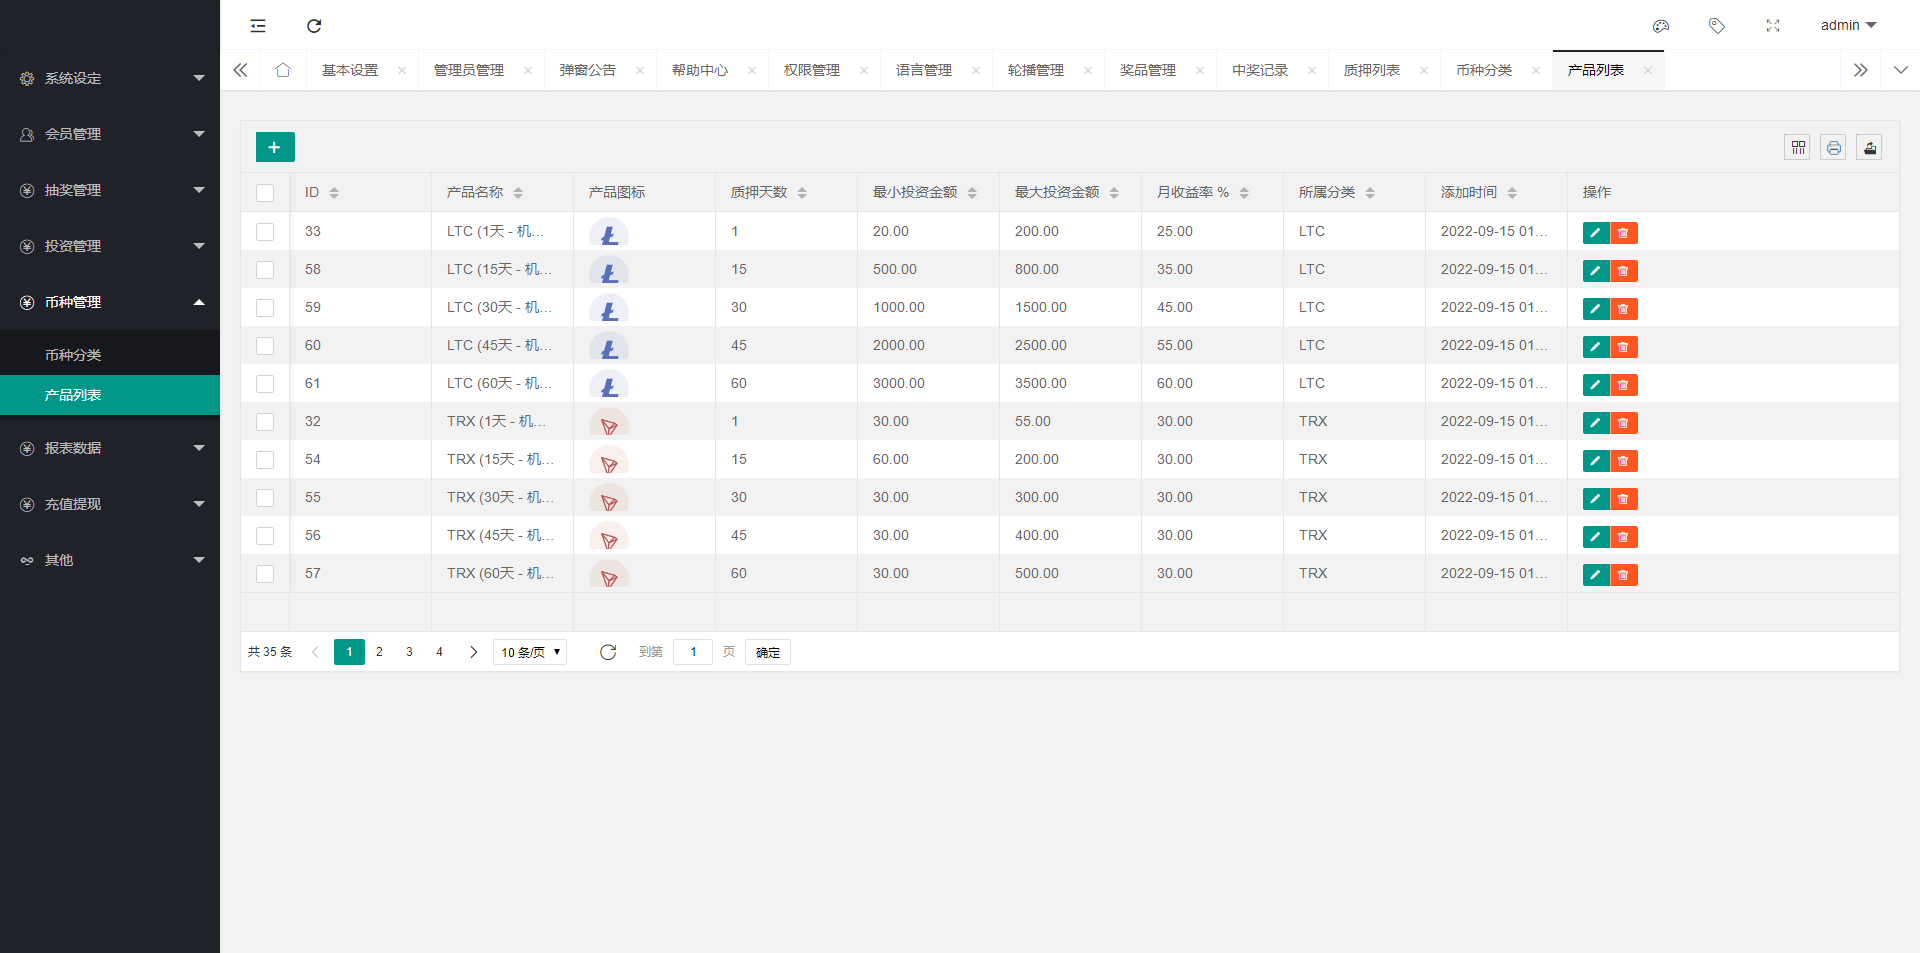Click the 确定 page jump button
The width and height of the screenshot is (1920, 953).
pyautogui.click(x=767, y=651)
